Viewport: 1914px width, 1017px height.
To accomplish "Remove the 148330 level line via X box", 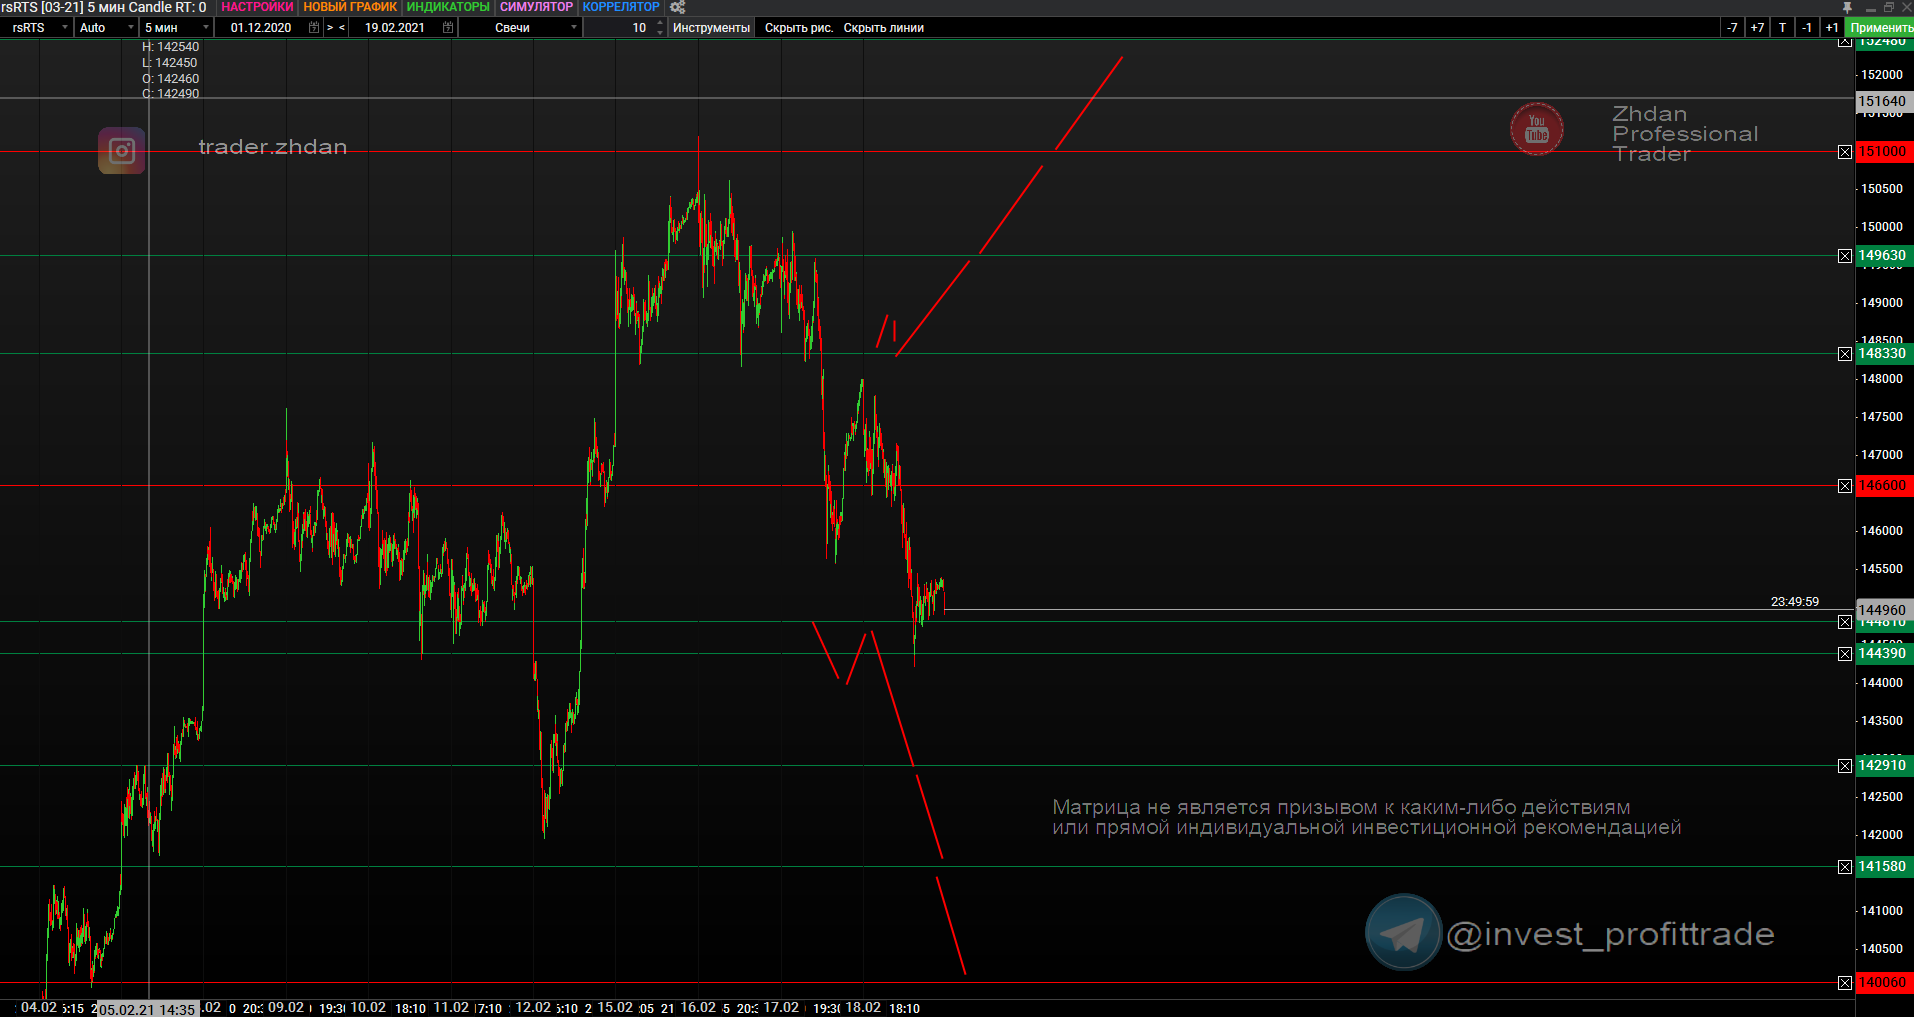I will tap(1845, 354).
